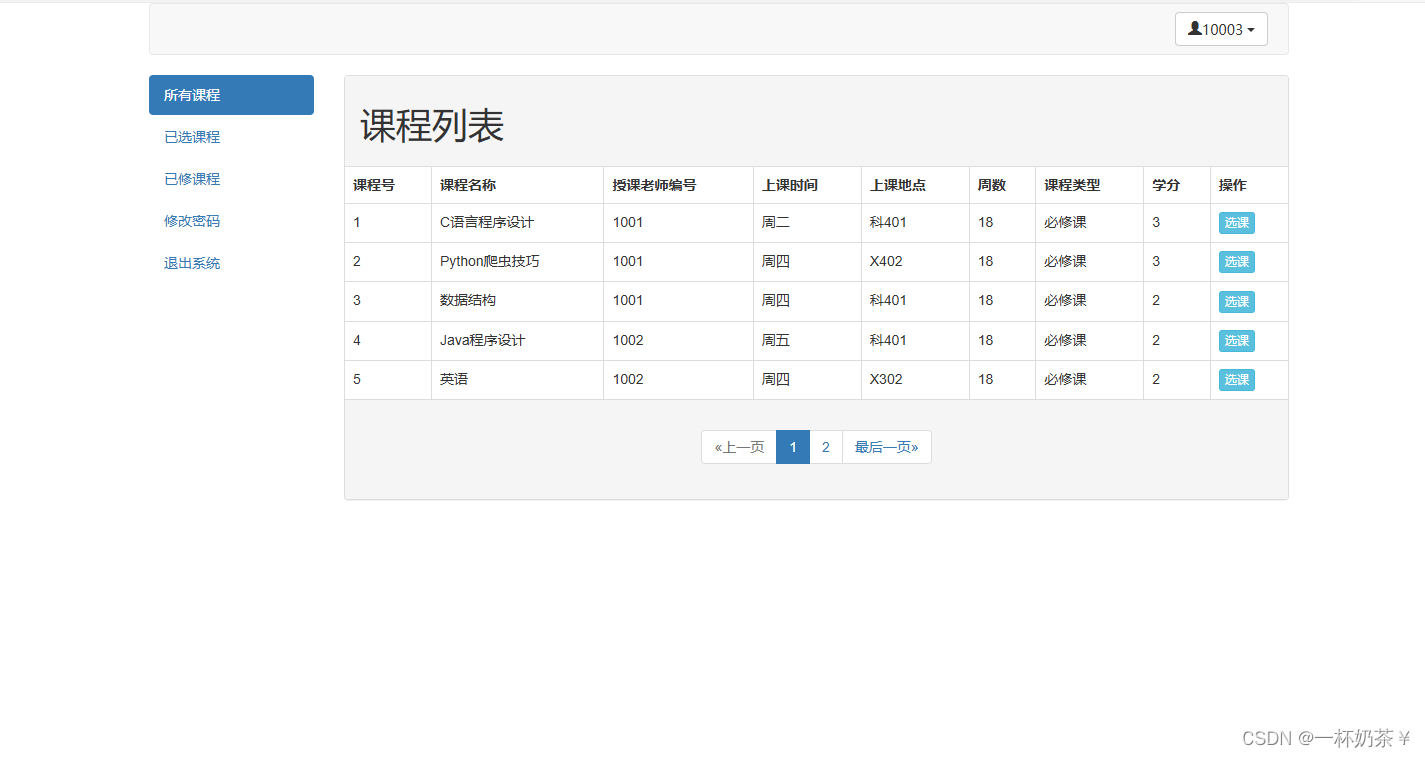This screenshot has width=1425, height=758.
Task: Click teacher number 1001 in 数据结构 row
Action: [x=628, y=300]
